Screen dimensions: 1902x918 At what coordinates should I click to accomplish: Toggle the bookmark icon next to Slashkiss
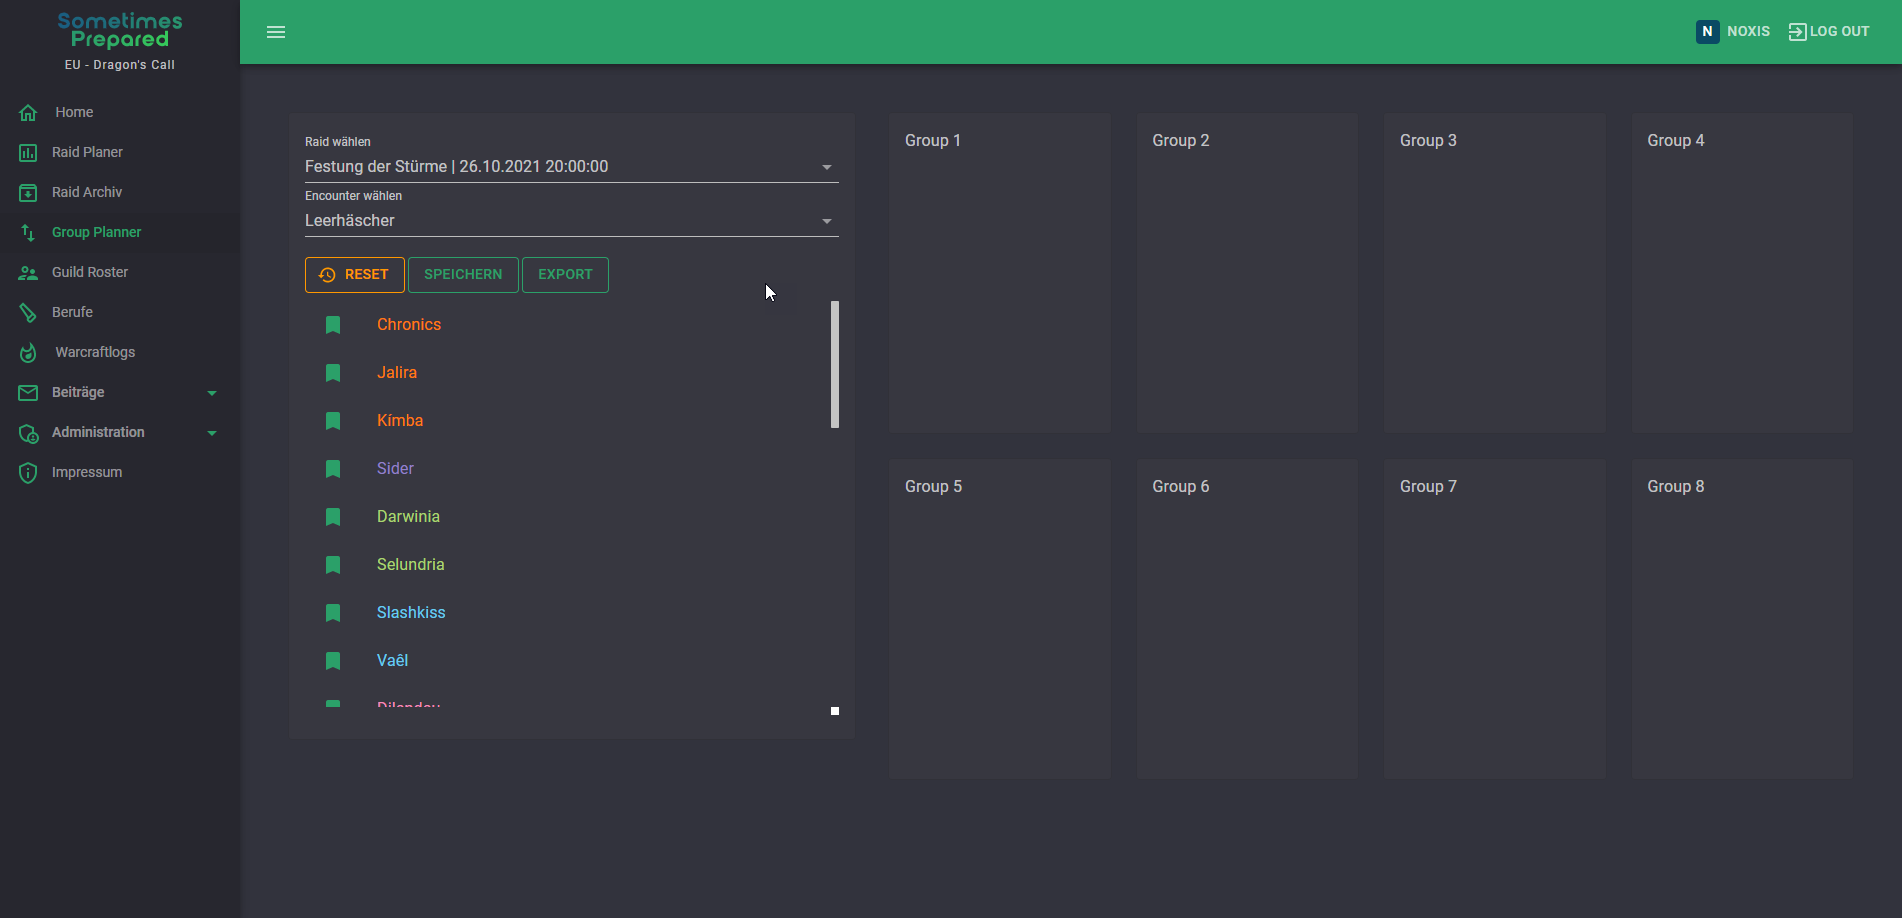pos(333,612)
